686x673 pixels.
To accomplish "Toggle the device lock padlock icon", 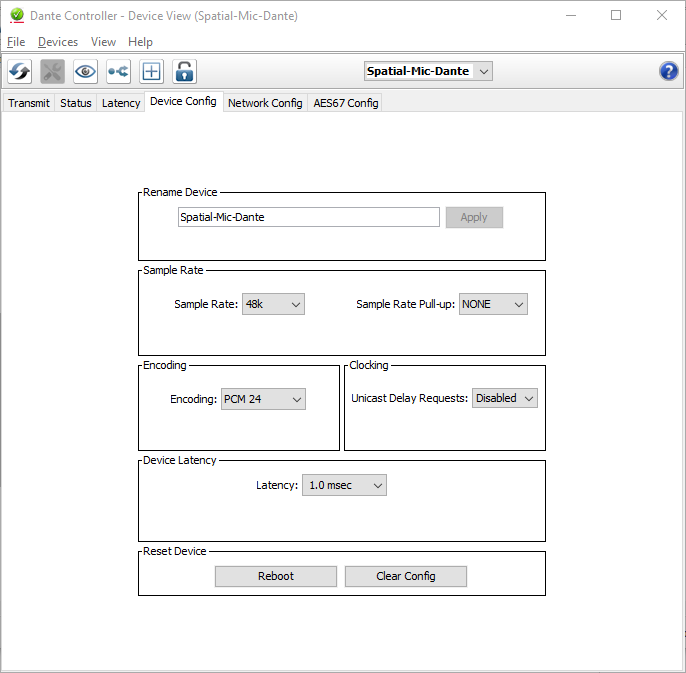I will tap(184, 71).
